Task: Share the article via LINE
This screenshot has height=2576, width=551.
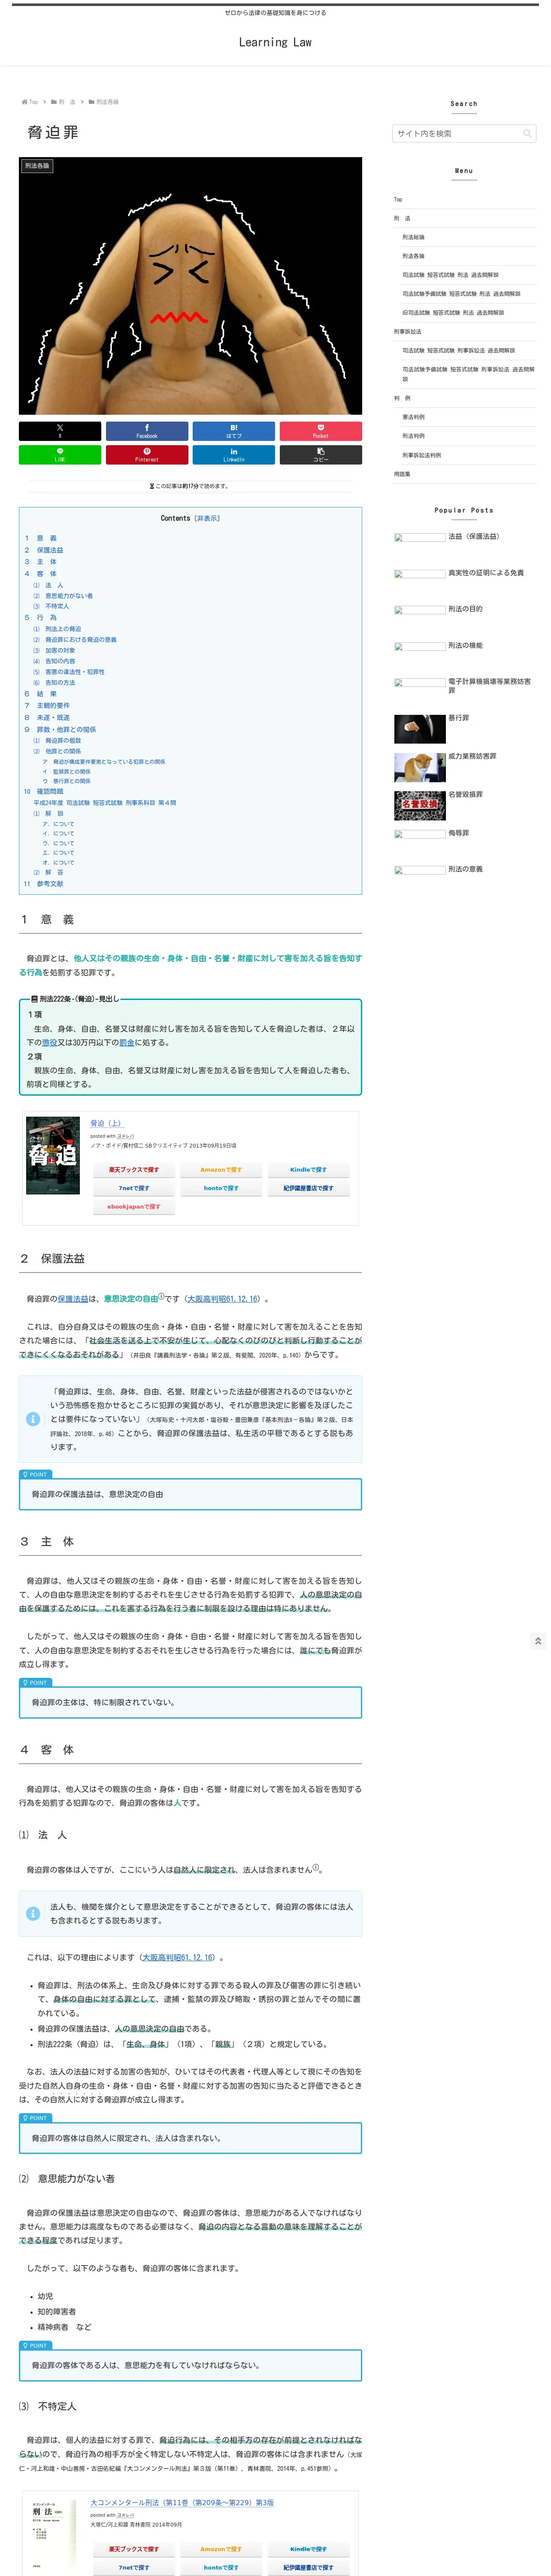Action: pyautogui.click(x=60, y=455)
